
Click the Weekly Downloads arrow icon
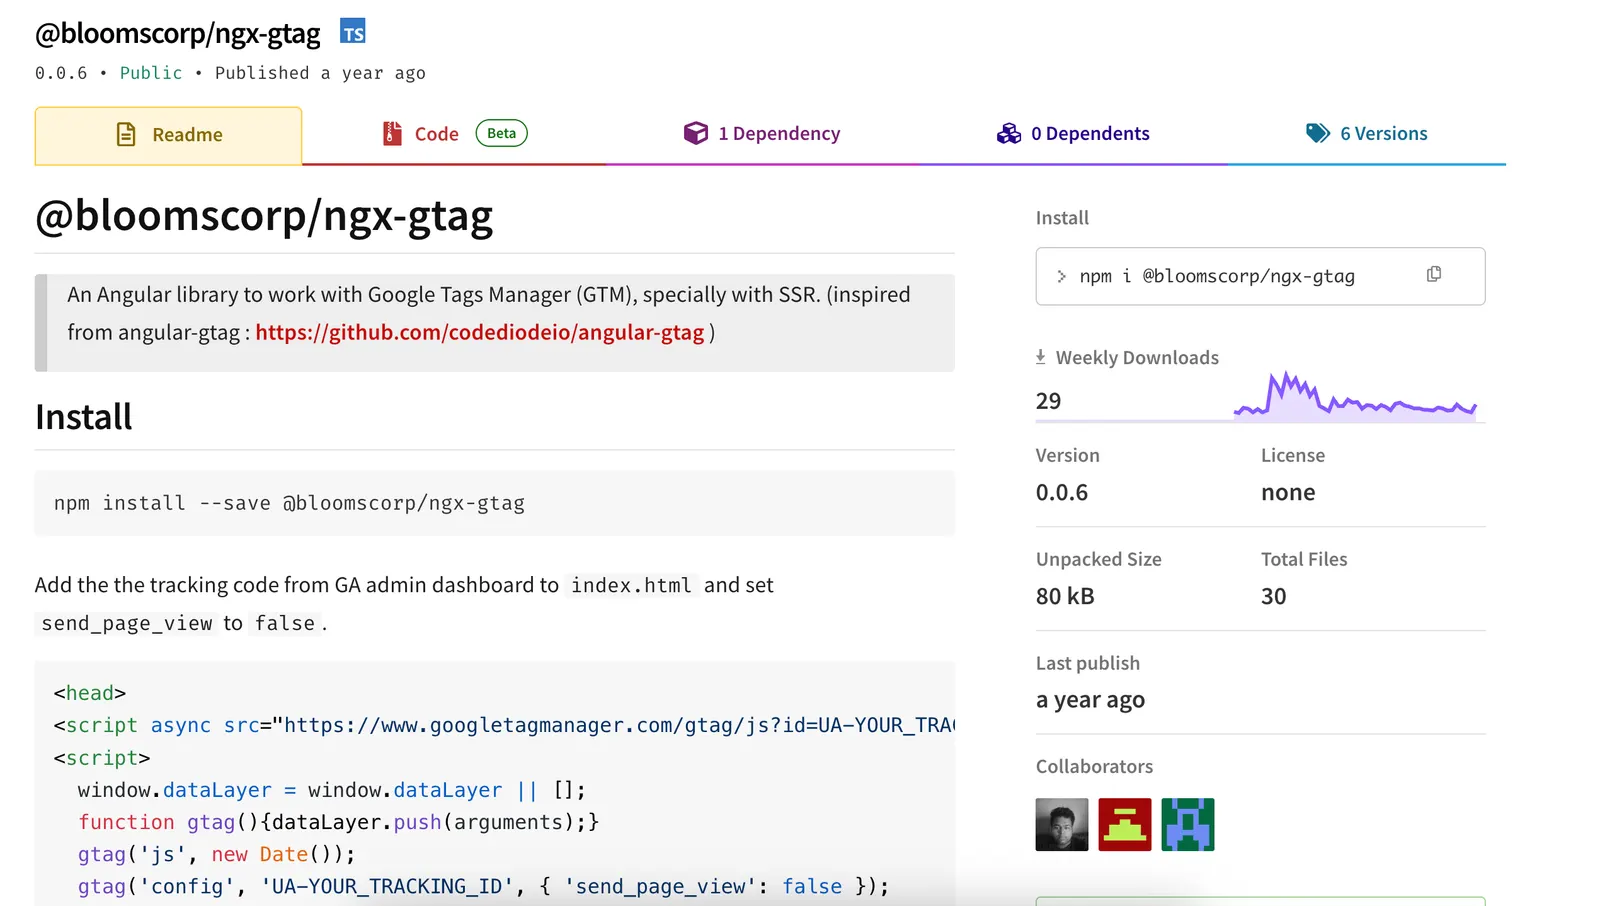click(x=1040, y=357)
